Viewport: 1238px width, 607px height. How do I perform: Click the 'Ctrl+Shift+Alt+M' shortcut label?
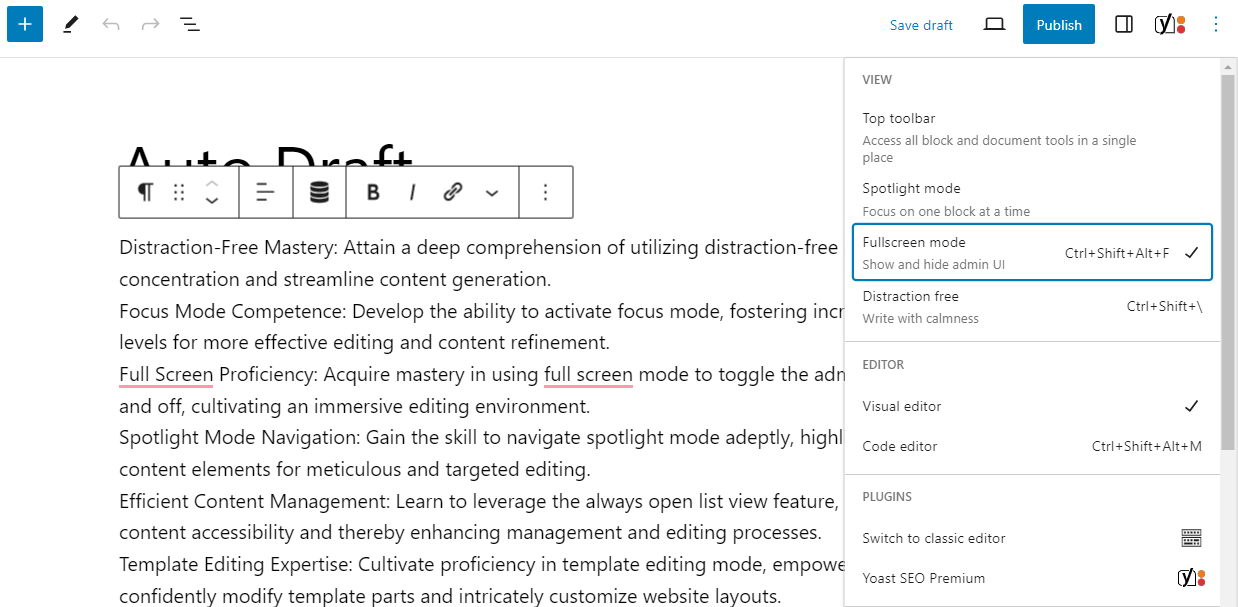[1147, 446]
